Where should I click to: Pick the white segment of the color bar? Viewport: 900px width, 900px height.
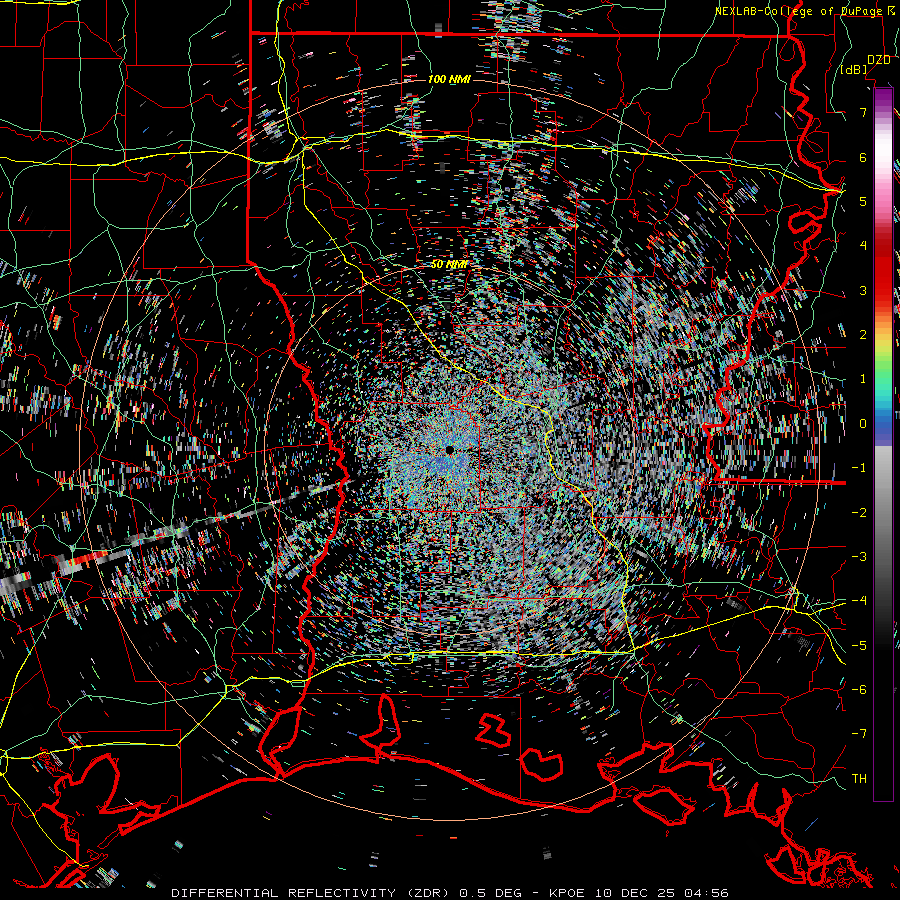tap(883, 152)
